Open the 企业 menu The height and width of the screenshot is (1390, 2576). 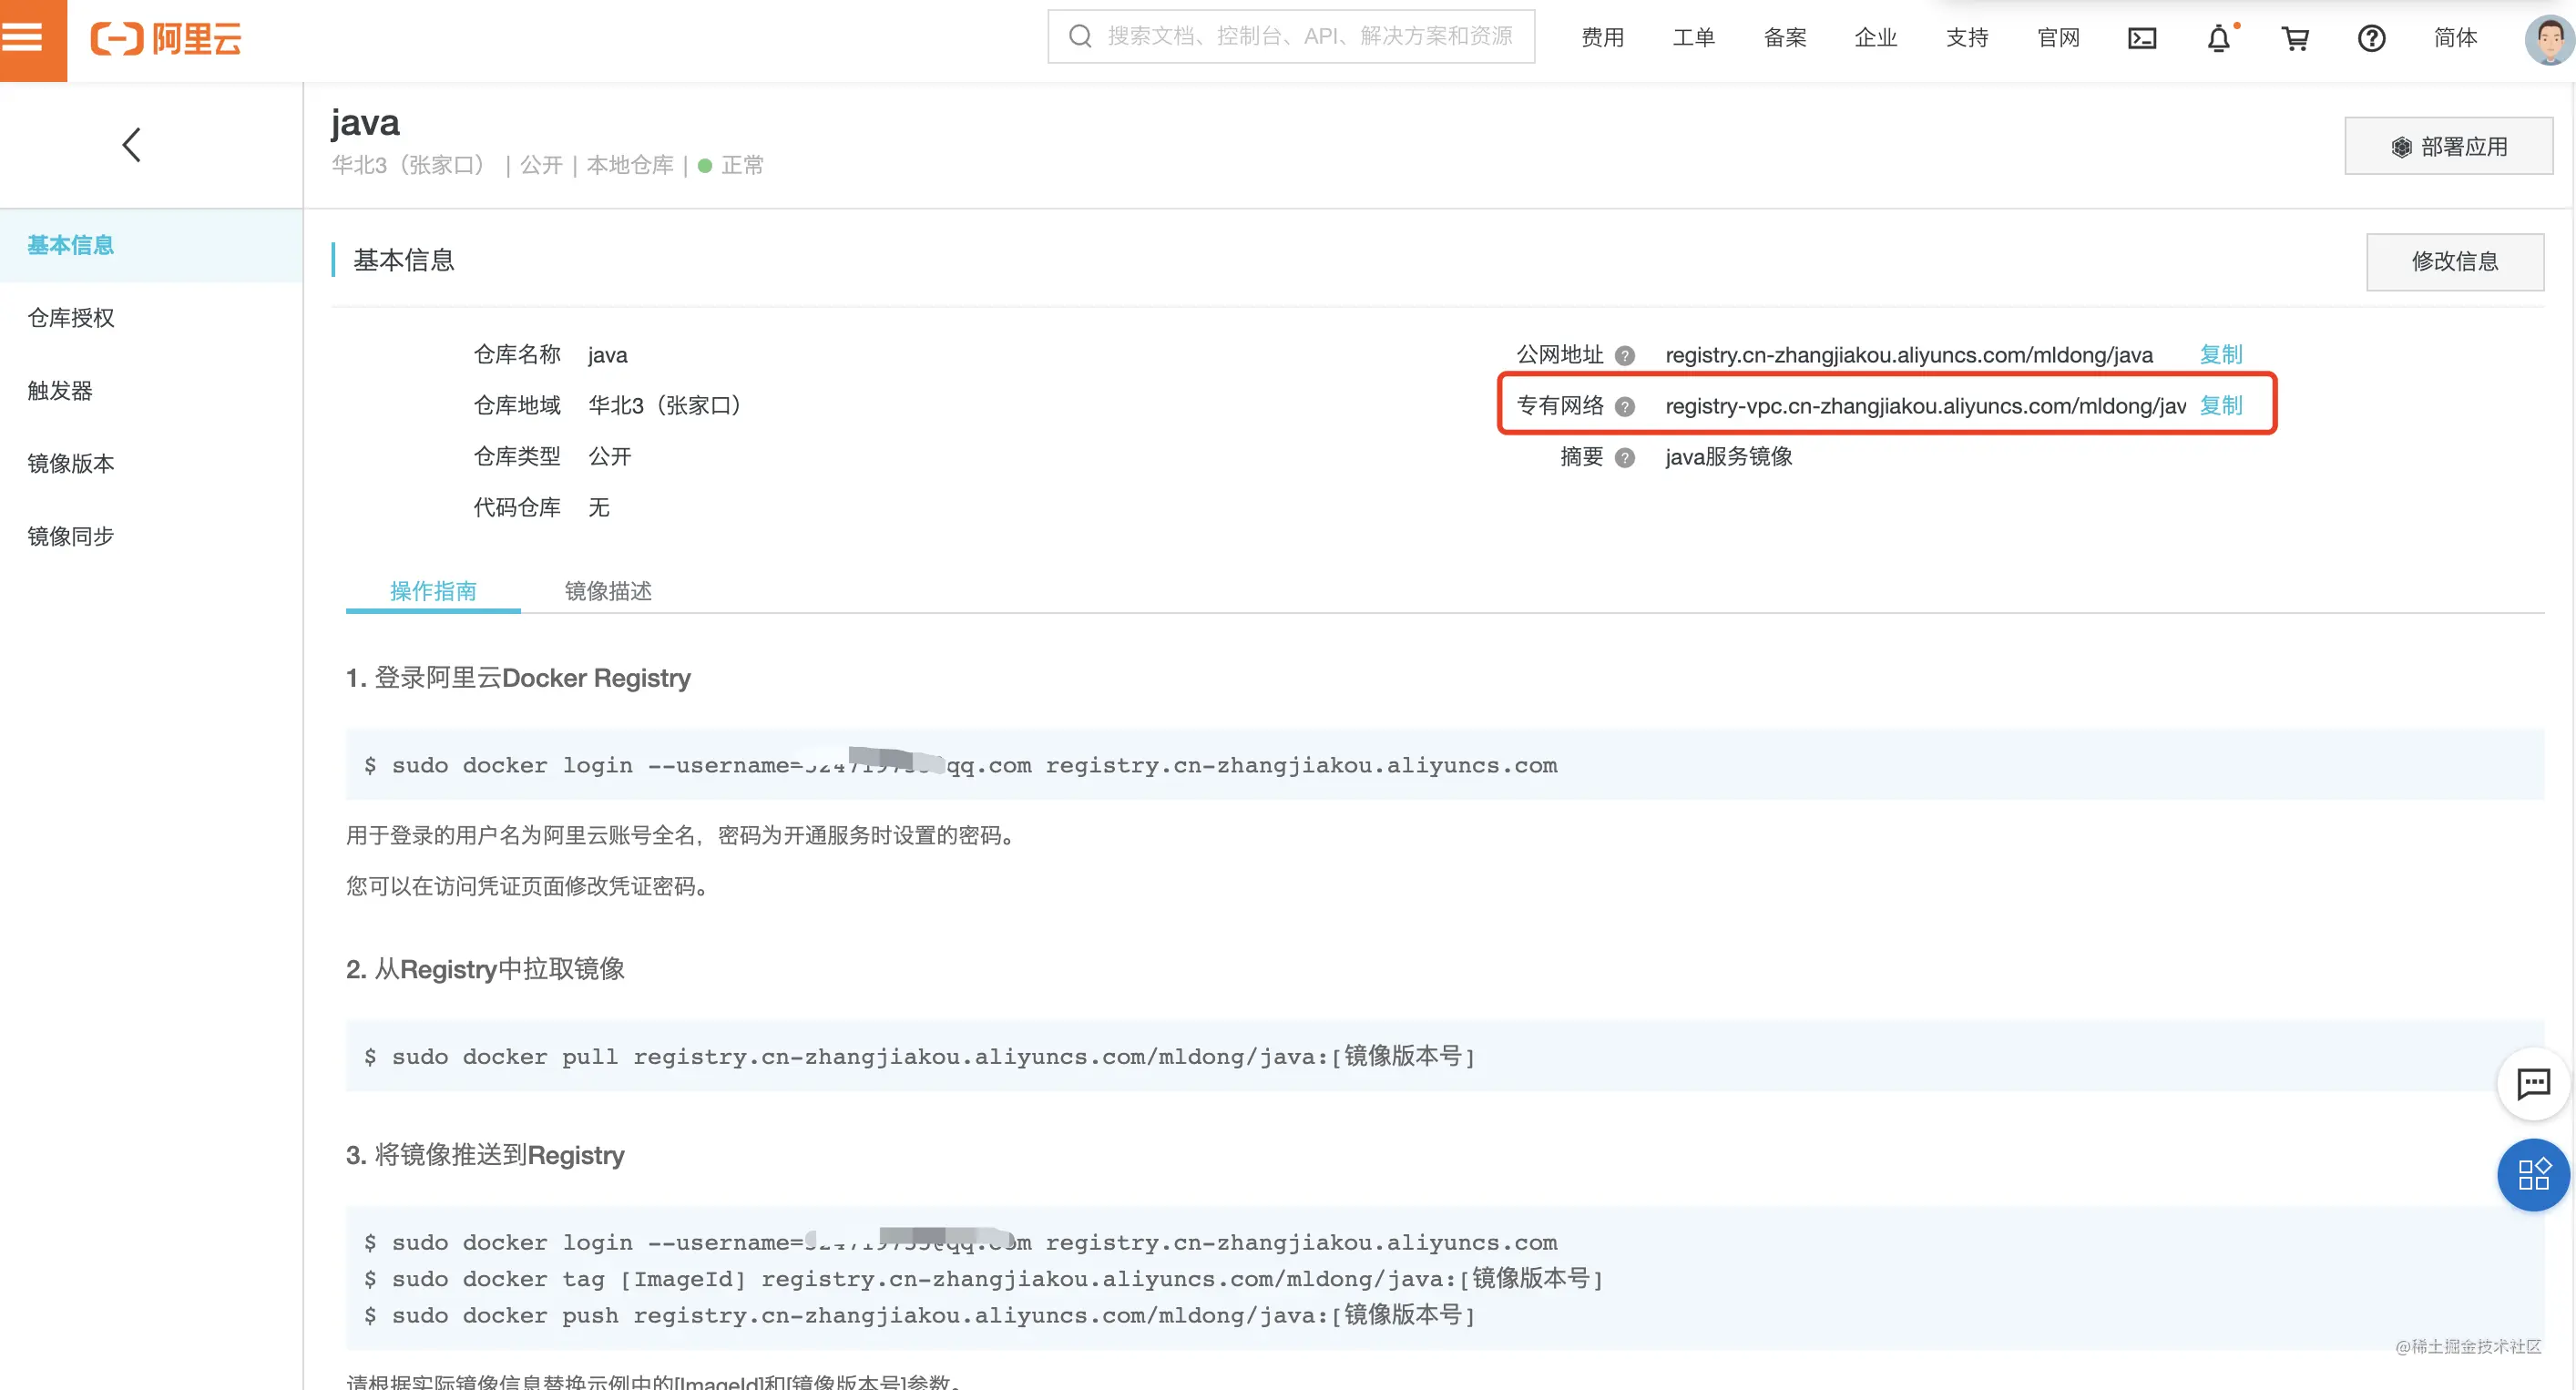coord(1875,38)
